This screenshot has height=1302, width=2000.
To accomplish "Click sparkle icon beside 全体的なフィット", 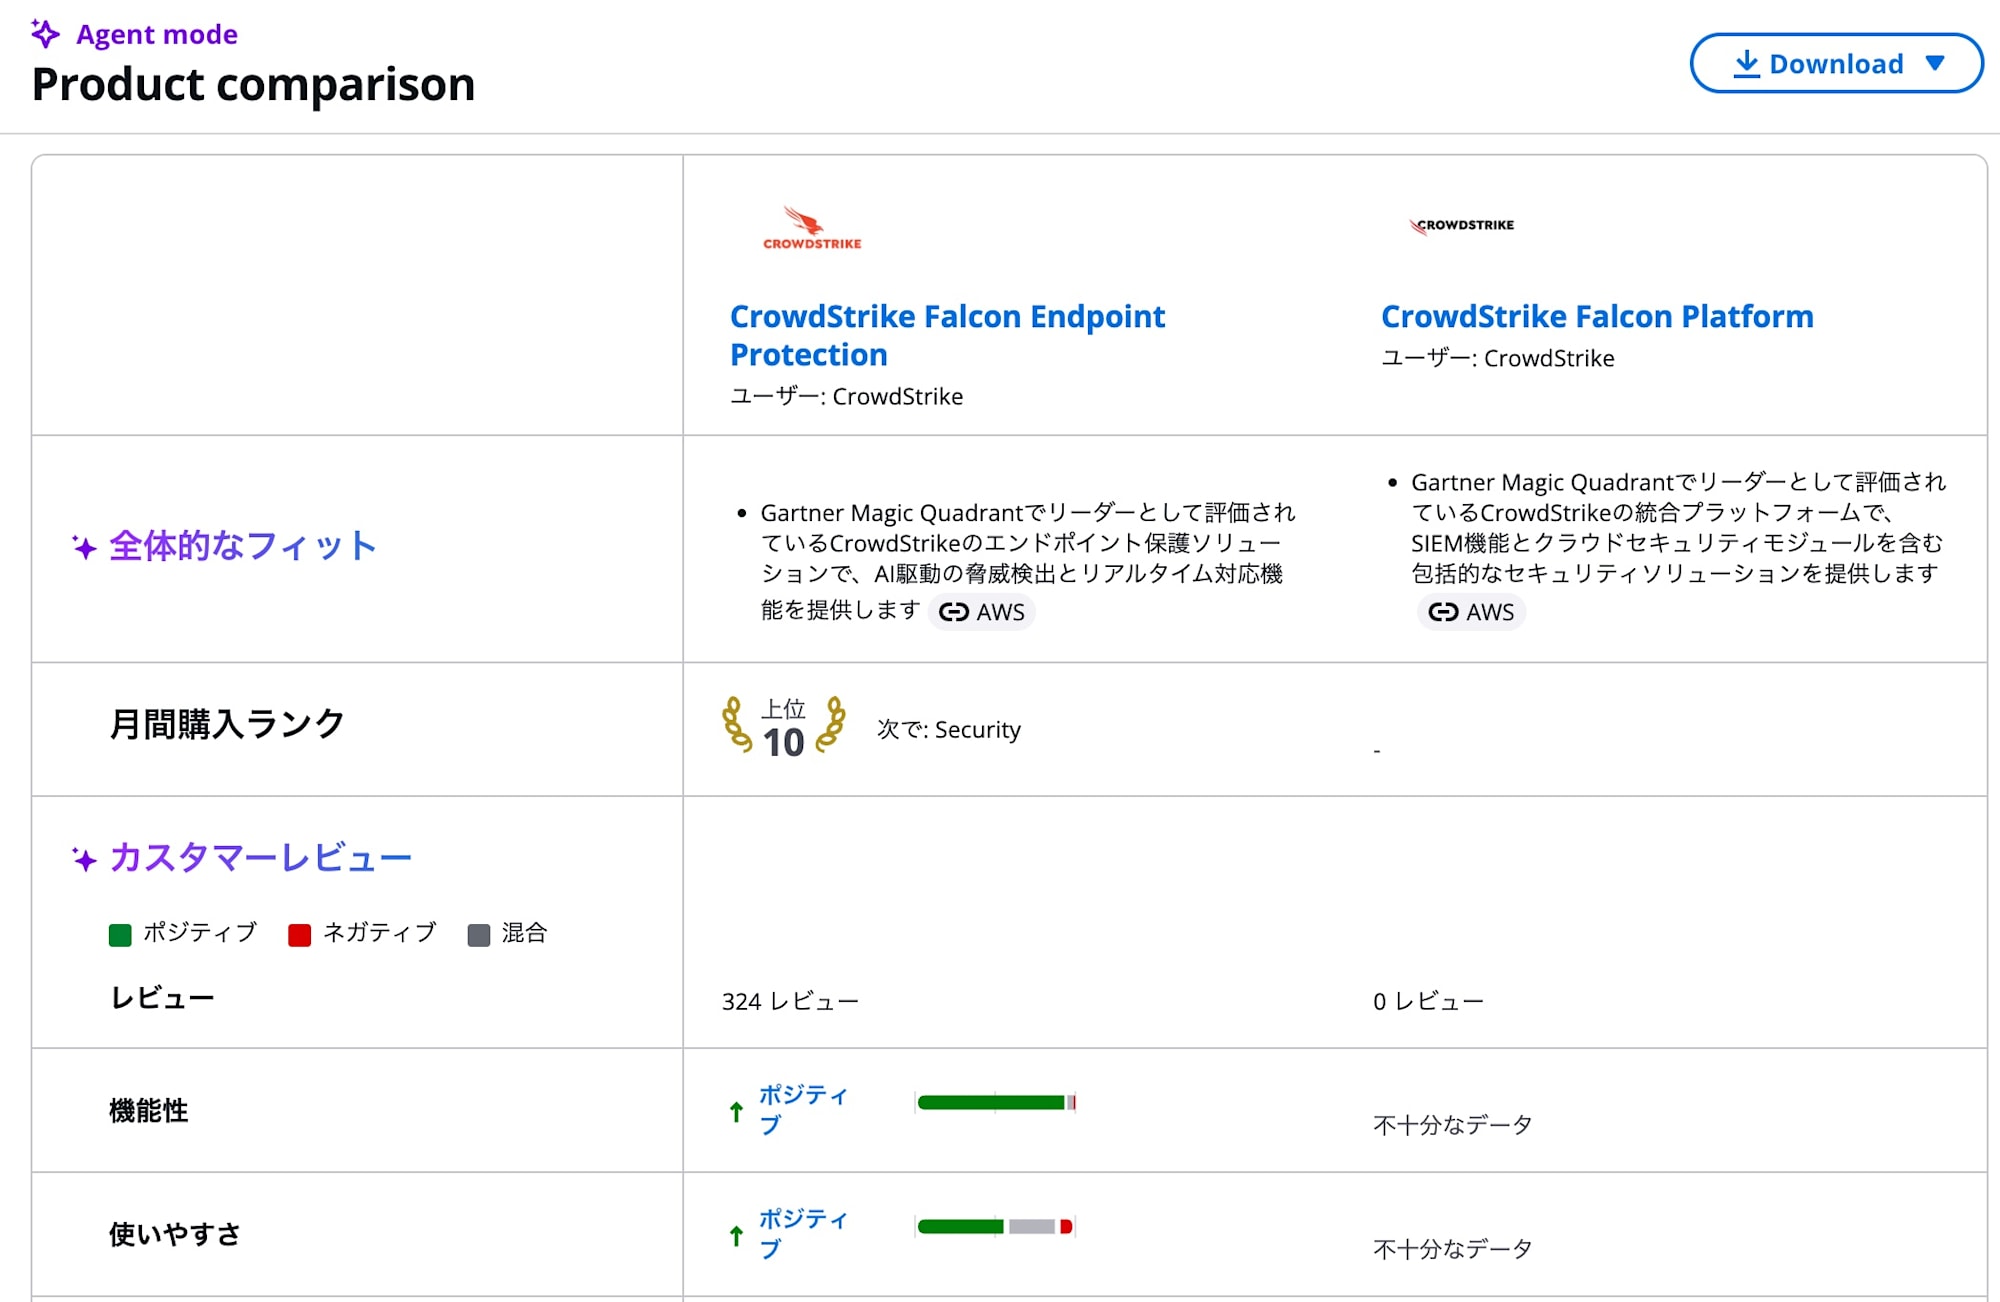I will [x=85, y=547].
